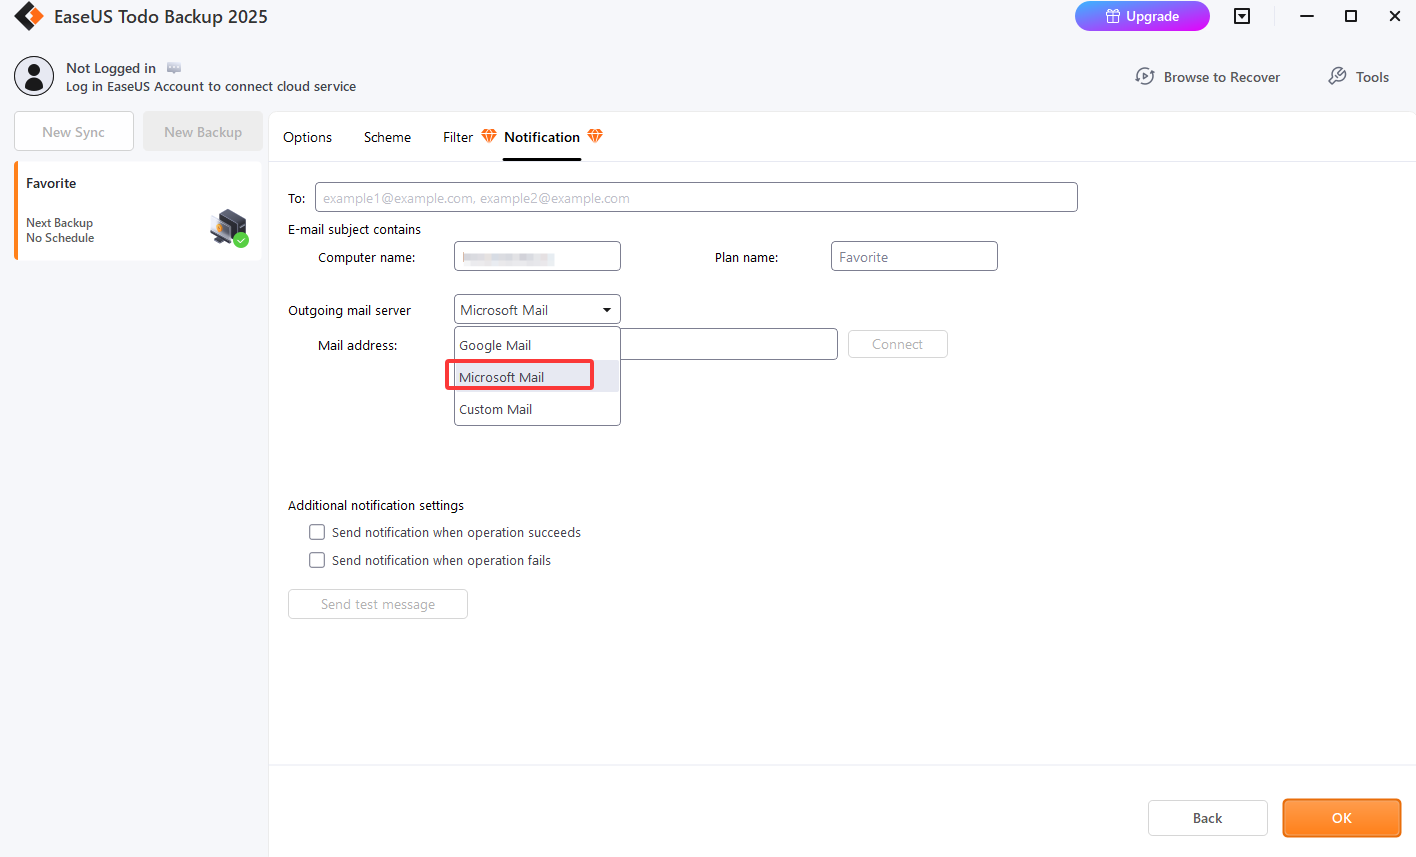Click the To email recipients field
This screenshot has height=857, width=1416.
tap(696, 197)
